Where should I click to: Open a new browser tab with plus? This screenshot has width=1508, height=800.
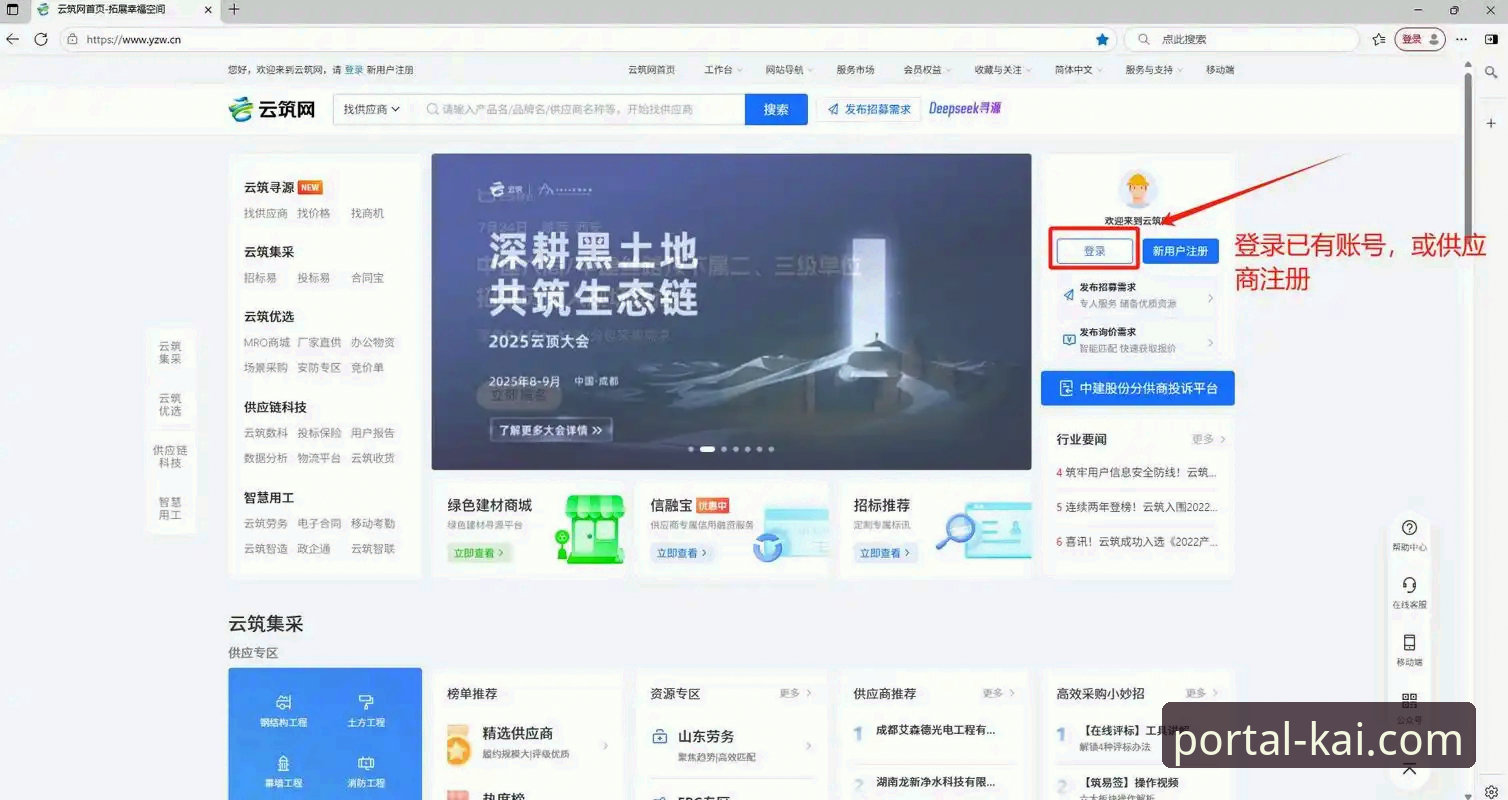pos(234,9)
